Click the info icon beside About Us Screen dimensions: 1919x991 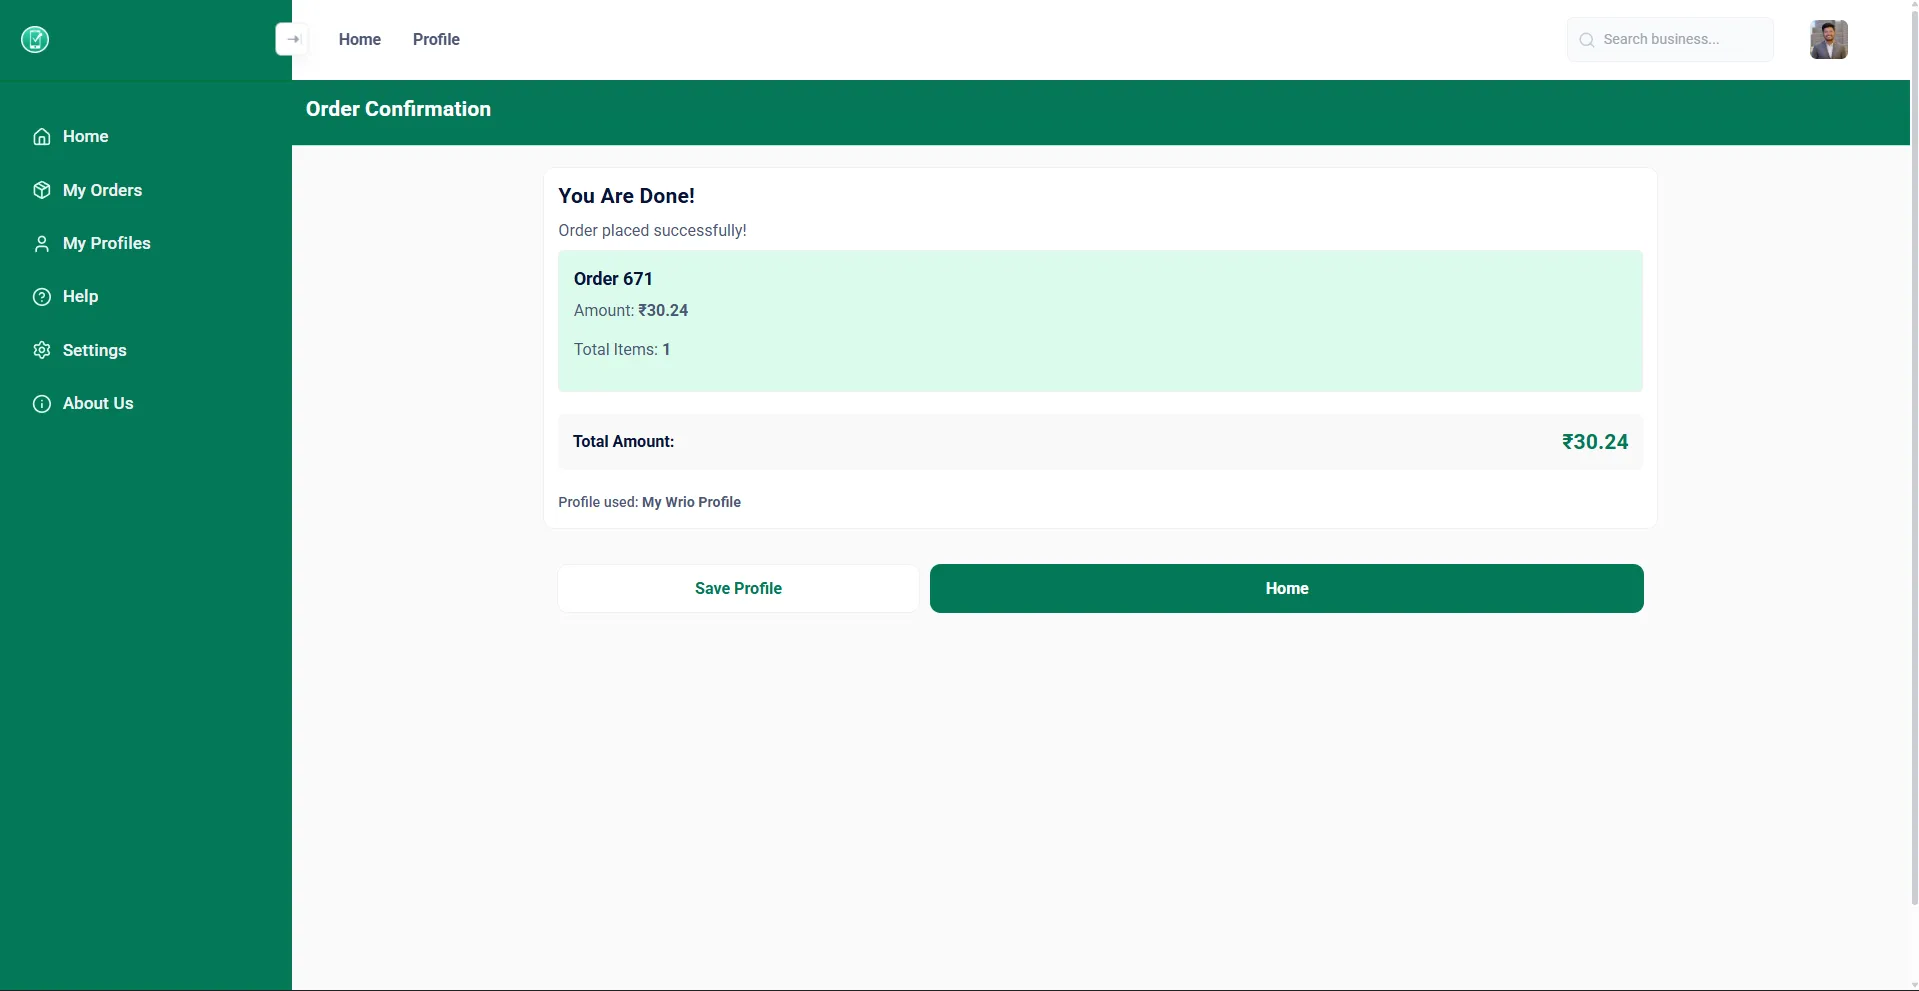42,404
